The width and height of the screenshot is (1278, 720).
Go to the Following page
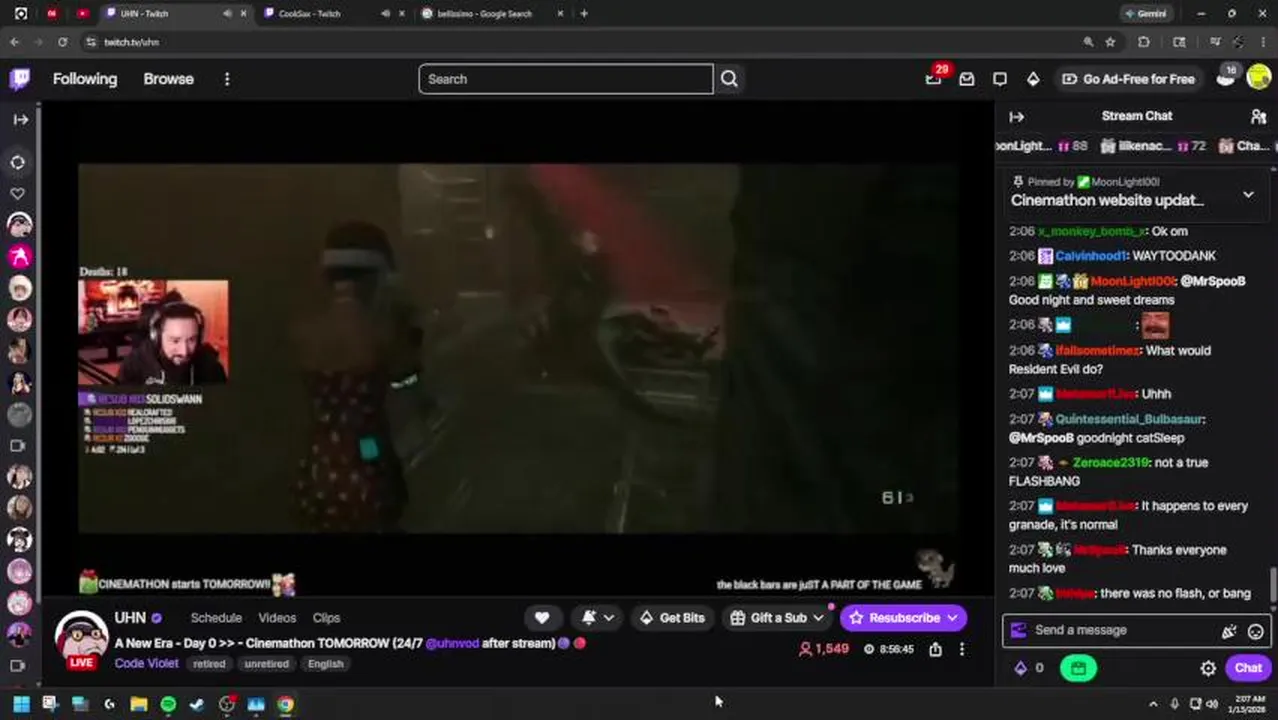85,79
